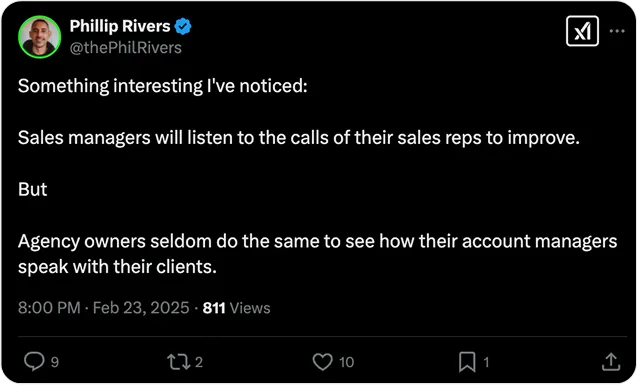Click the blue verified checkmark badge
The image size is (637, 385).
[x=183, y=26]
